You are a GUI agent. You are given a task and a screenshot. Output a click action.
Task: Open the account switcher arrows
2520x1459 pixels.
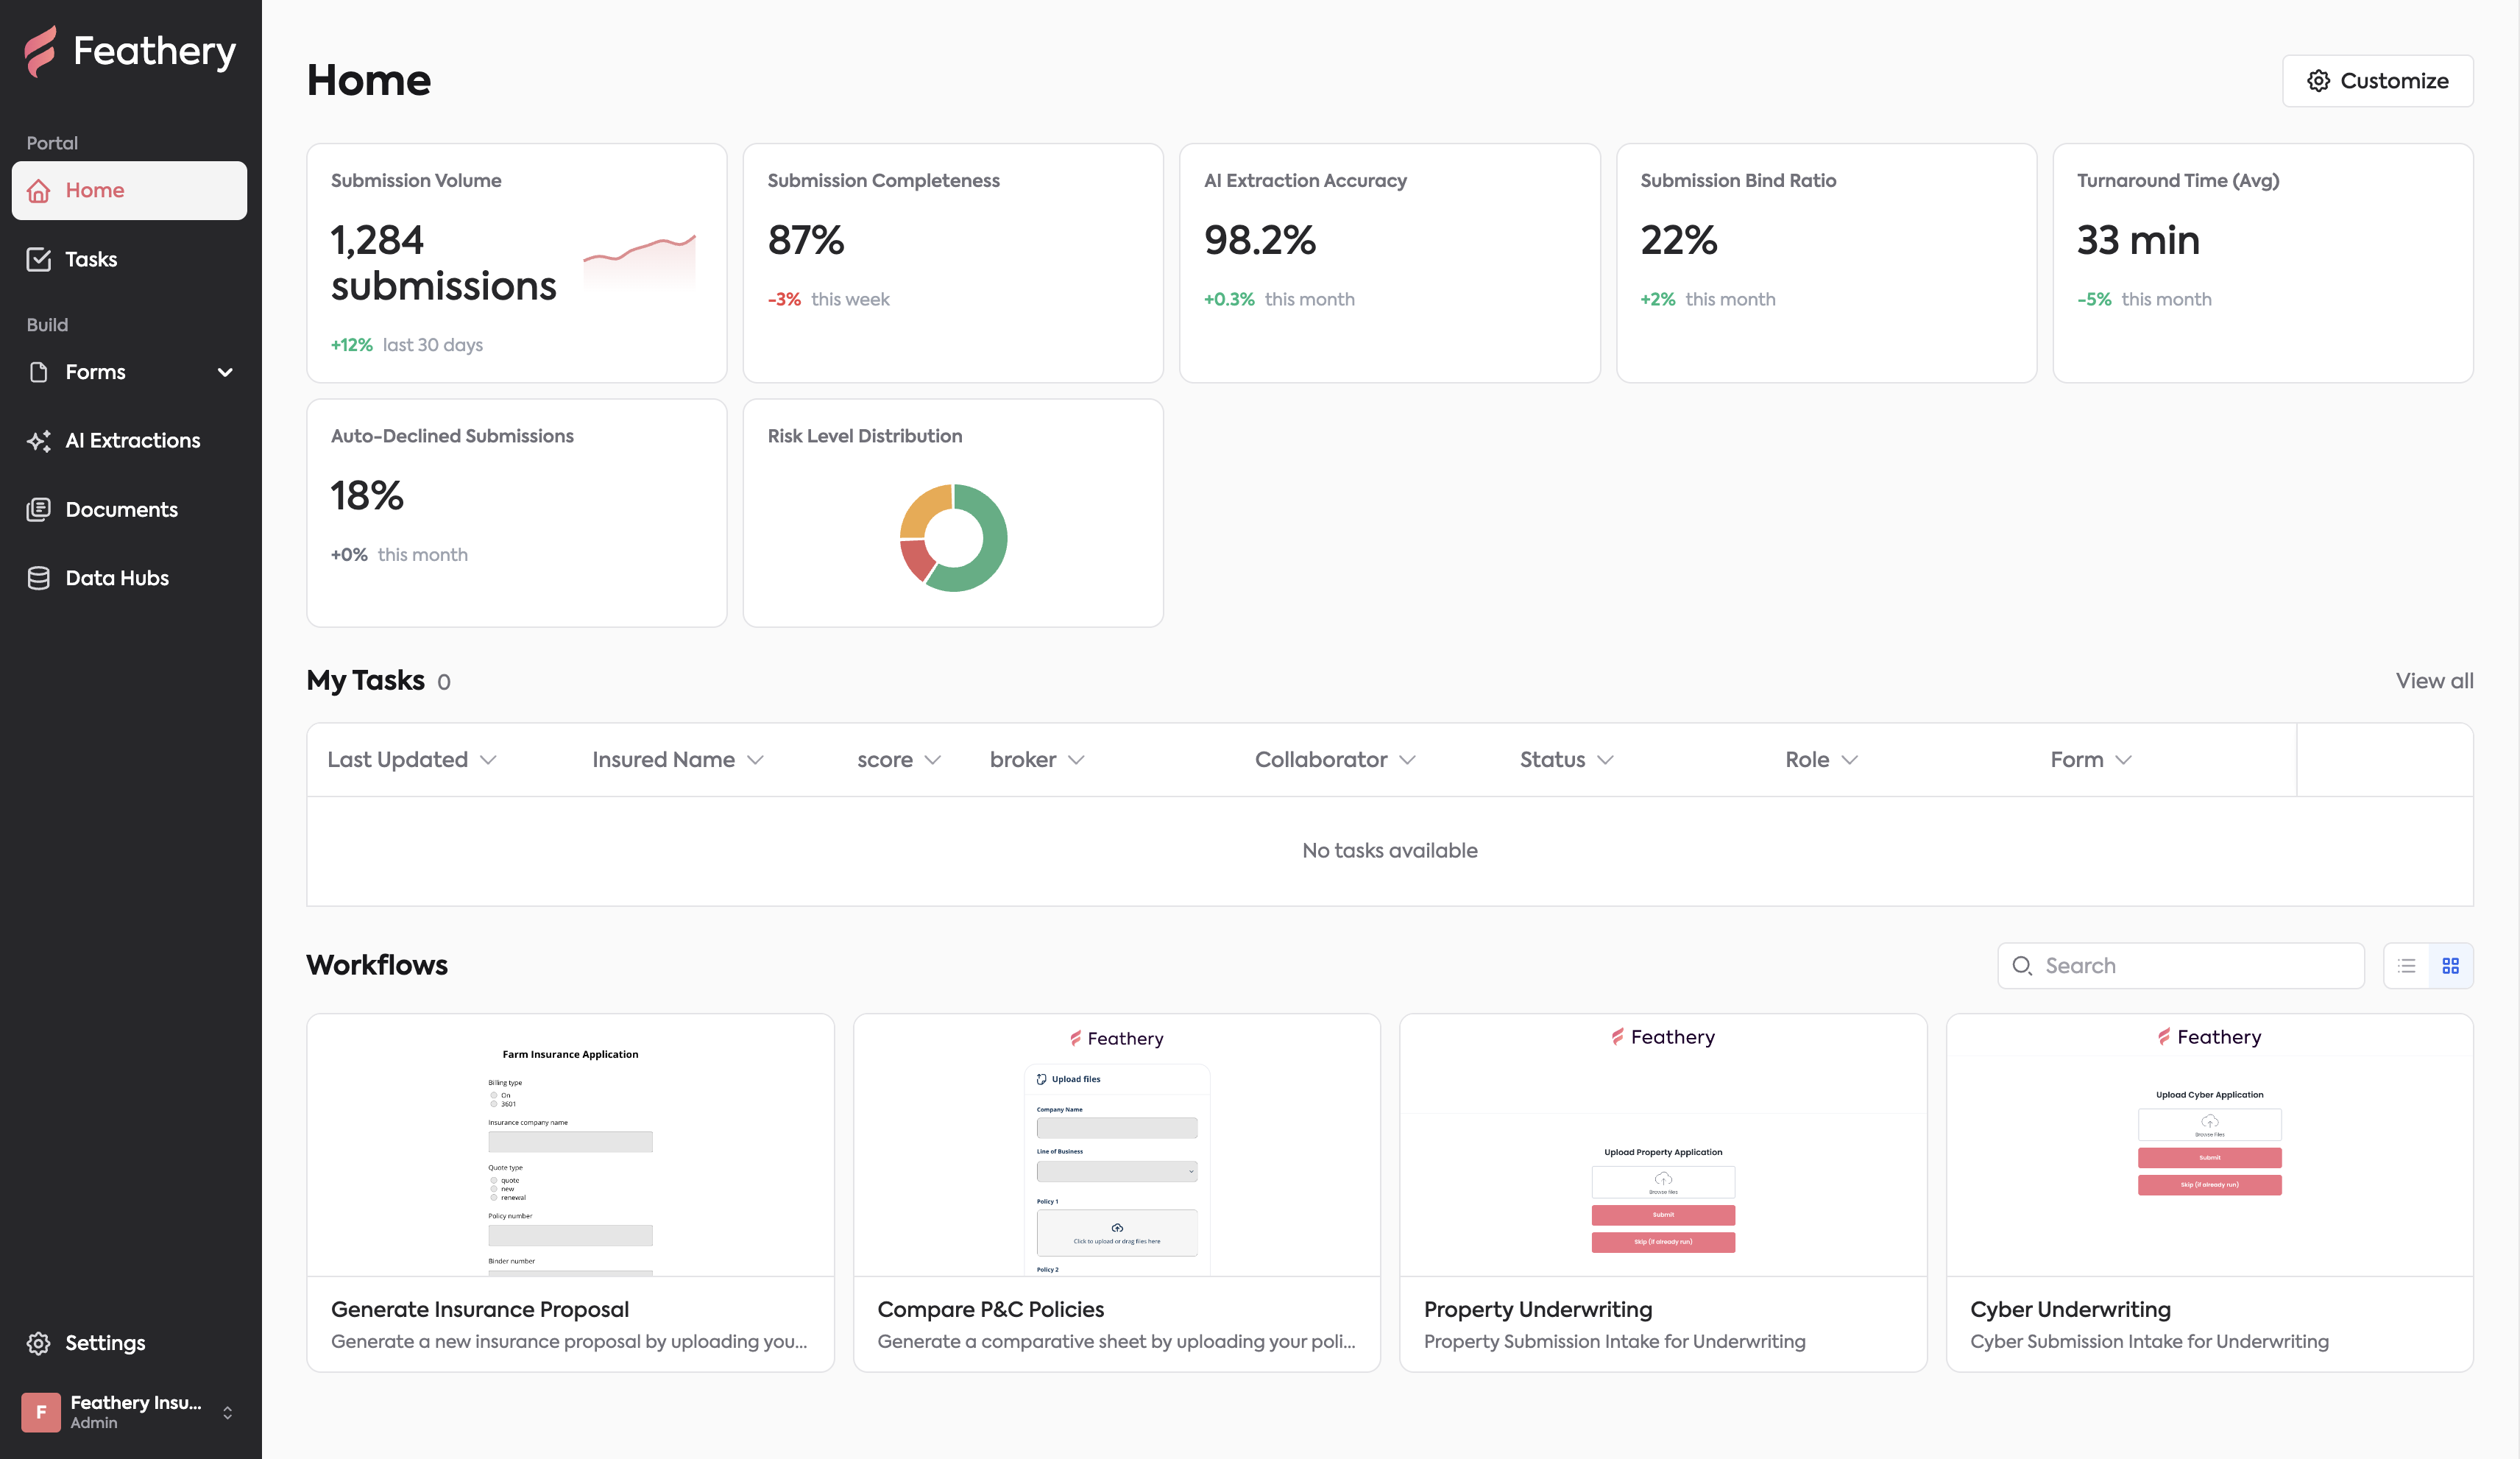227,1412
